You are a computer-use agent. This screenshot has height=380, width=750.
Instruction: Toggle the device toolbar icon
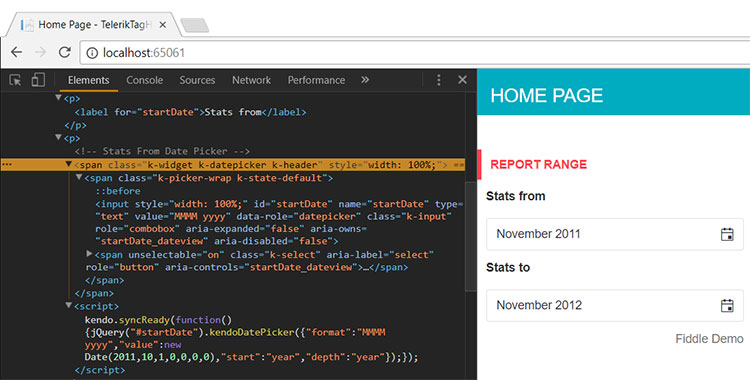pos(38,80)
